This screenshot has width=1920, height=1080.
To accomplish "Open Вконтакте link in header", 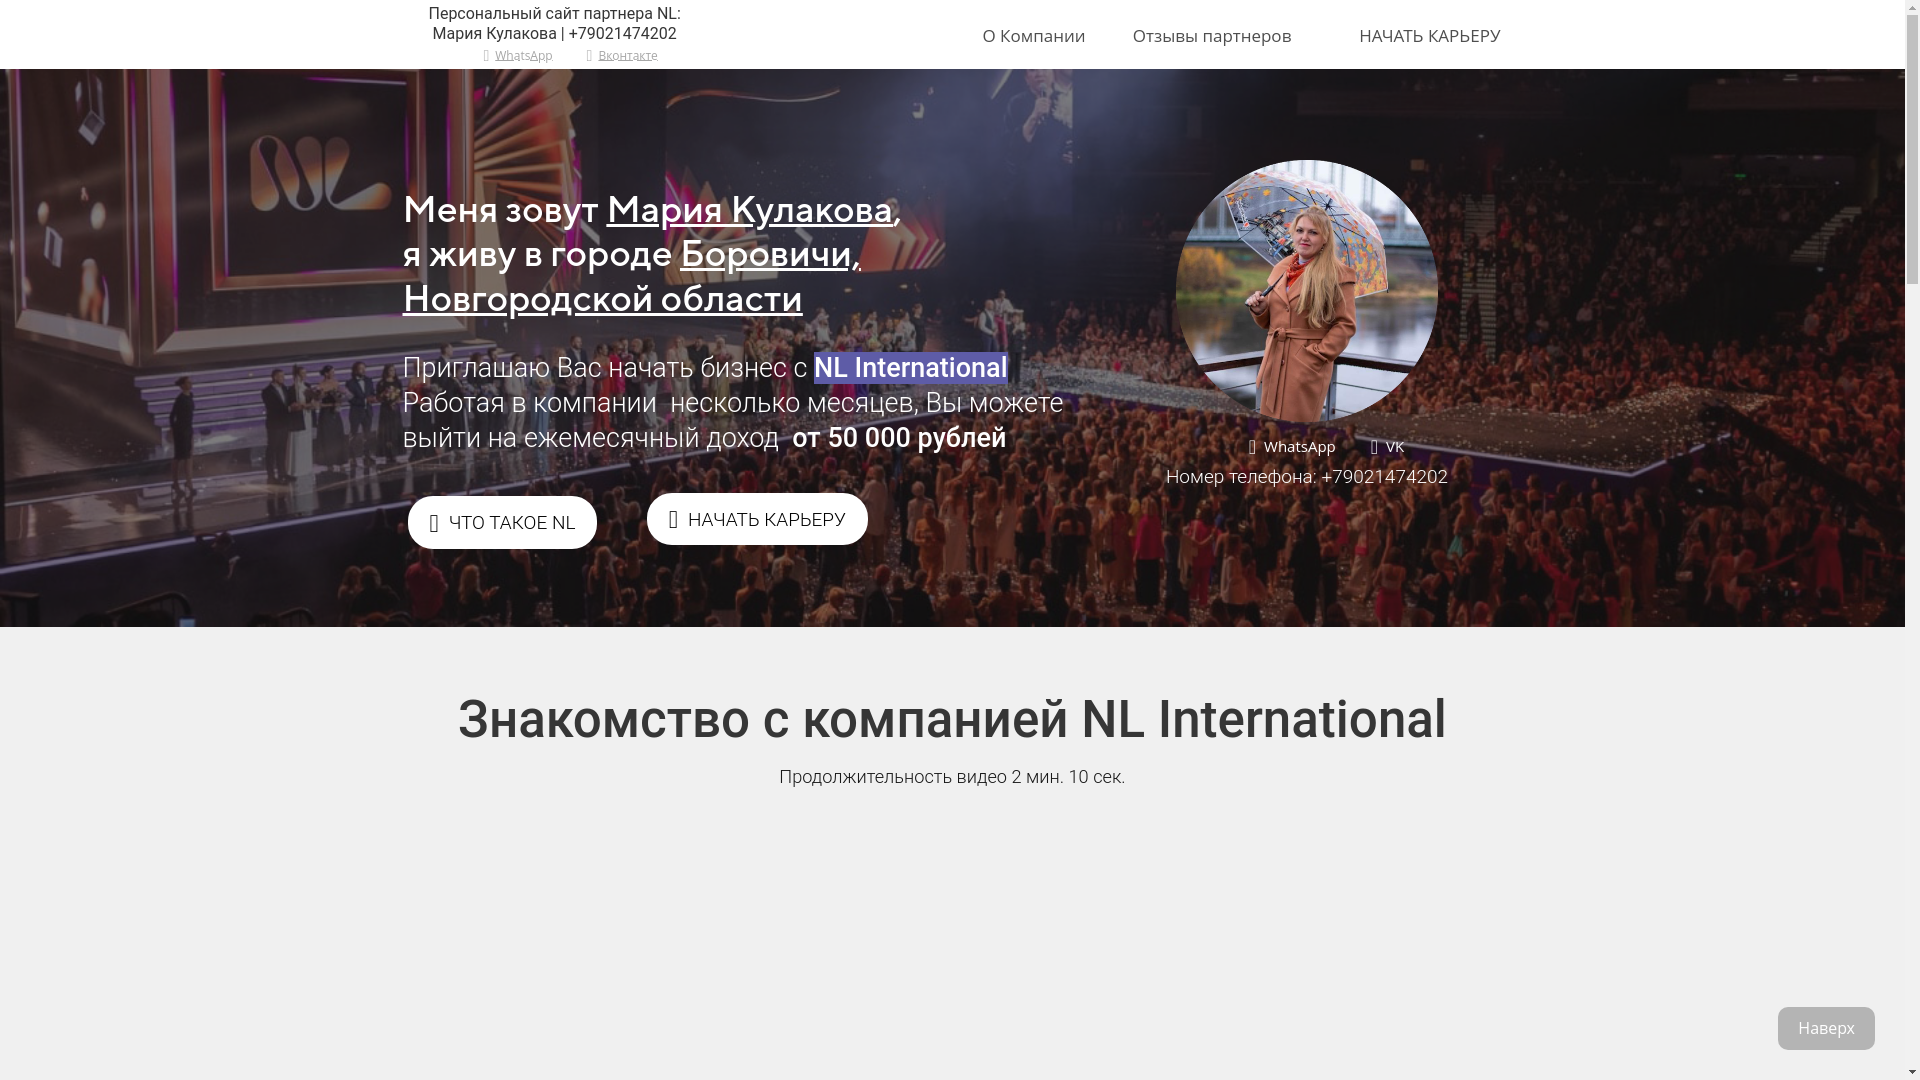I will 627,56.
